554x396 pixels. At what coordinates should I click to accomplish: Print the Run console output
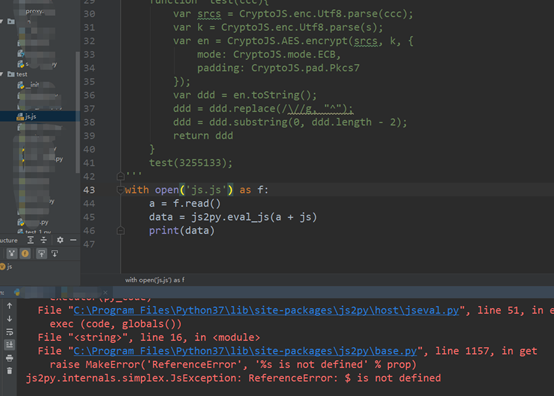coord(10,358)
